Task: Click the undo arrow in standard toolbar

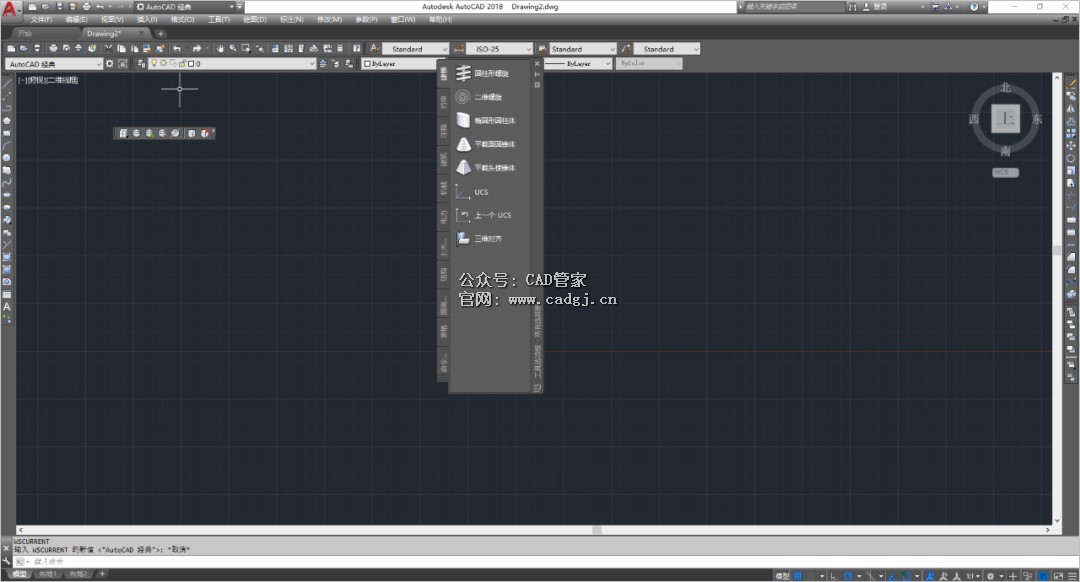Action: tap(178, 49)
